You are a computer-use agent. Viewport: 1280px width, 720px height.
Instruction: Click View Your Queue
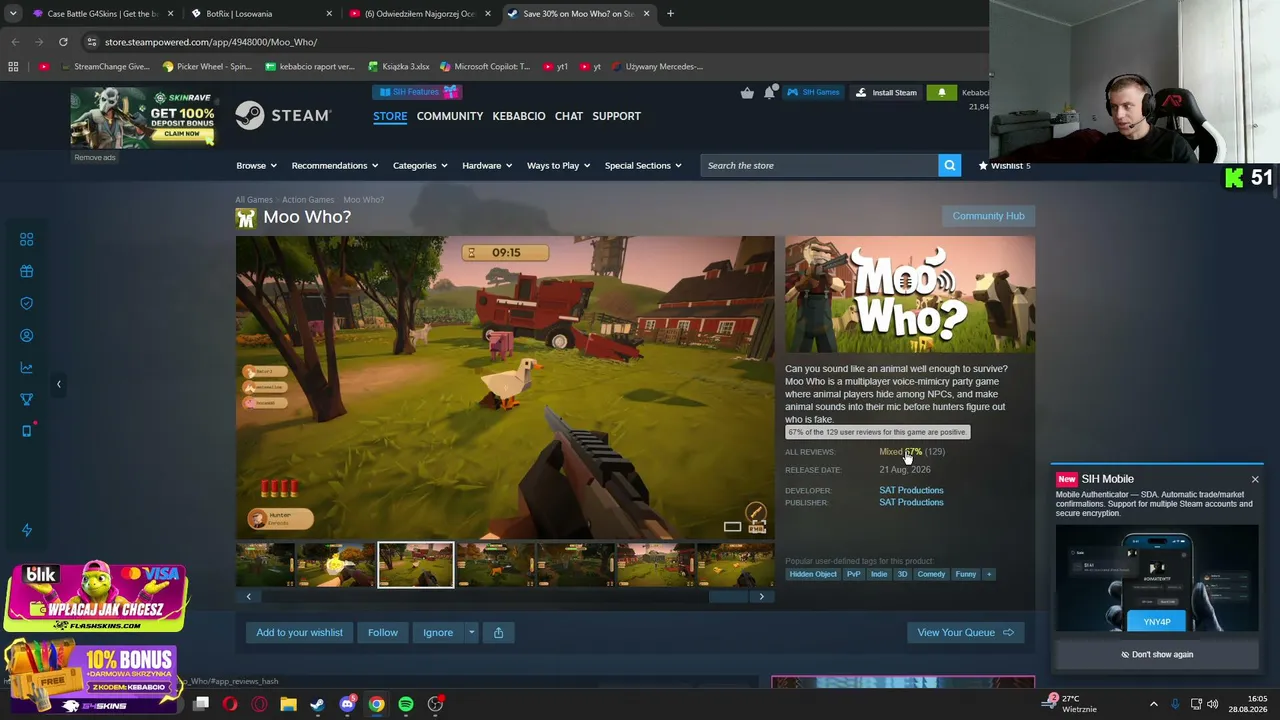pos(965,632)
